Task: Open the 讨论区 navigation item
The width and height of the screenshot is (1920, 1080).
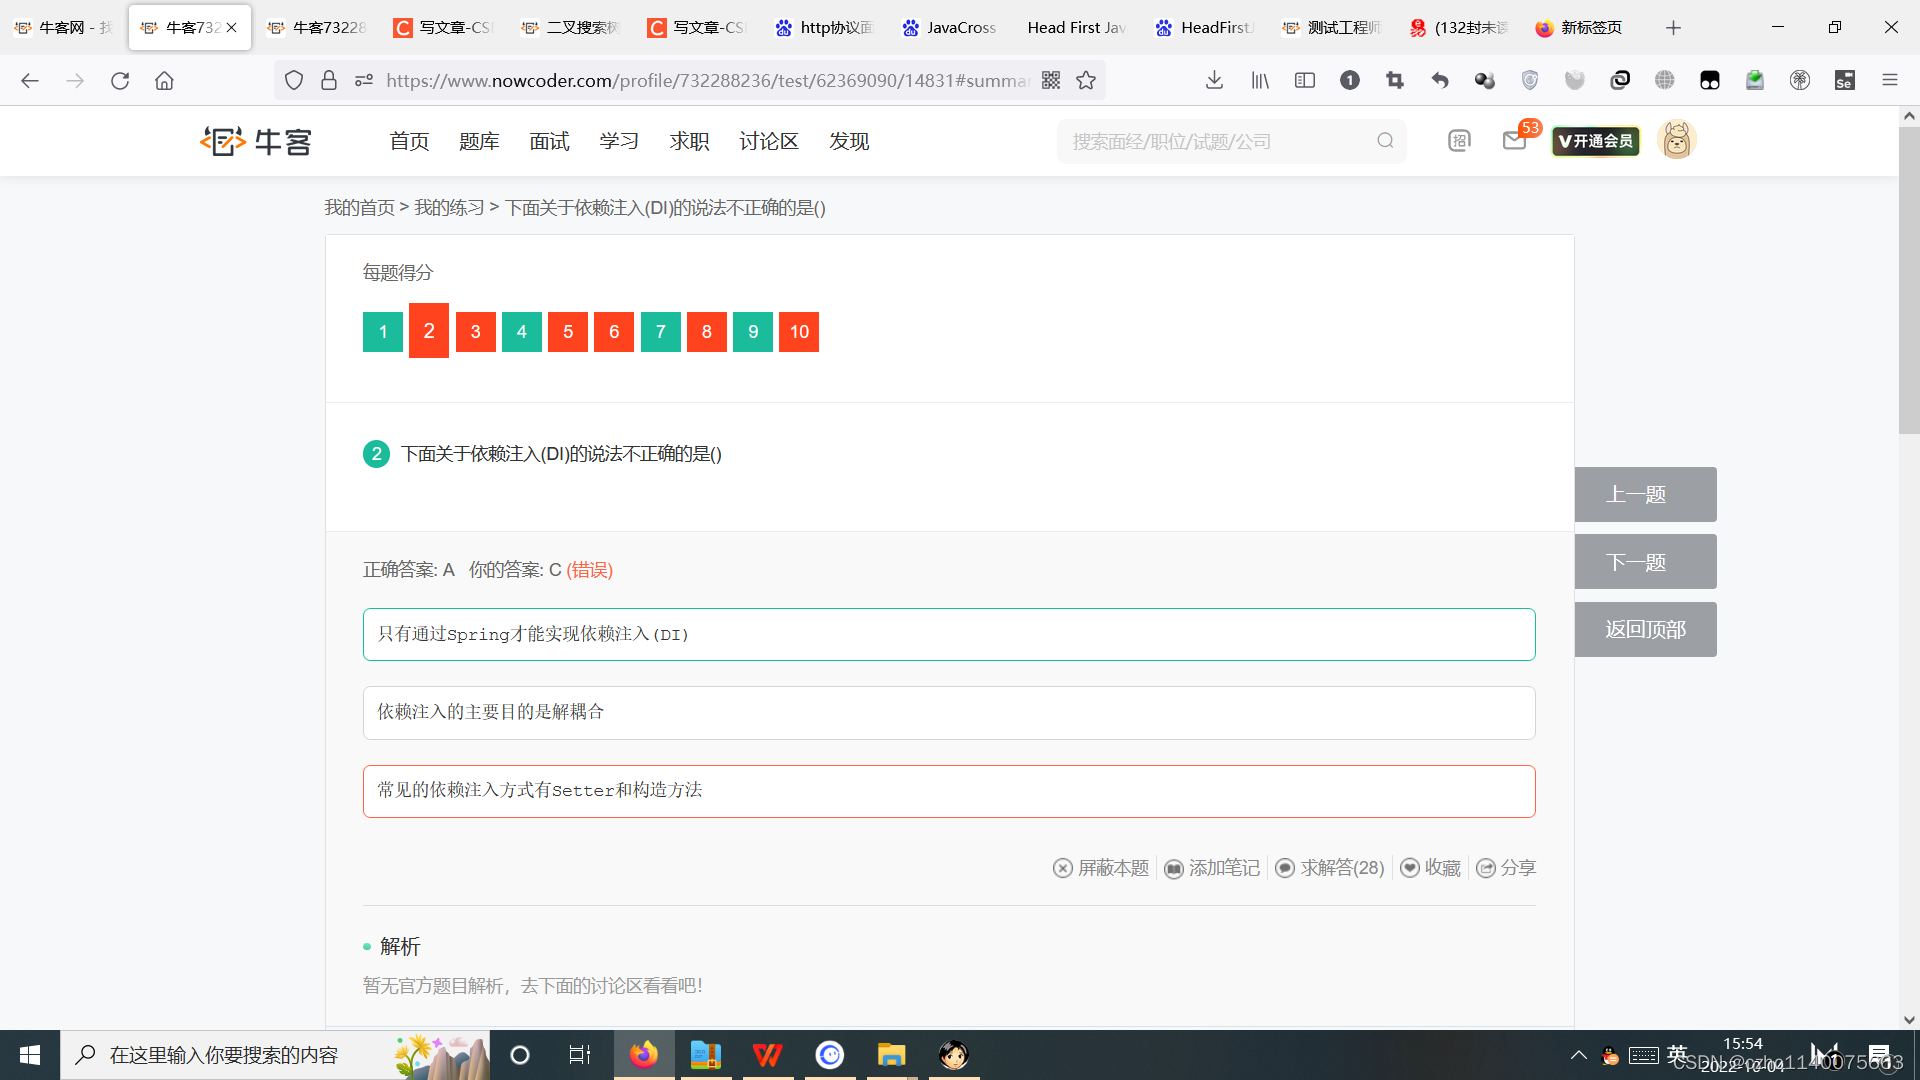Action: point(769,141)
